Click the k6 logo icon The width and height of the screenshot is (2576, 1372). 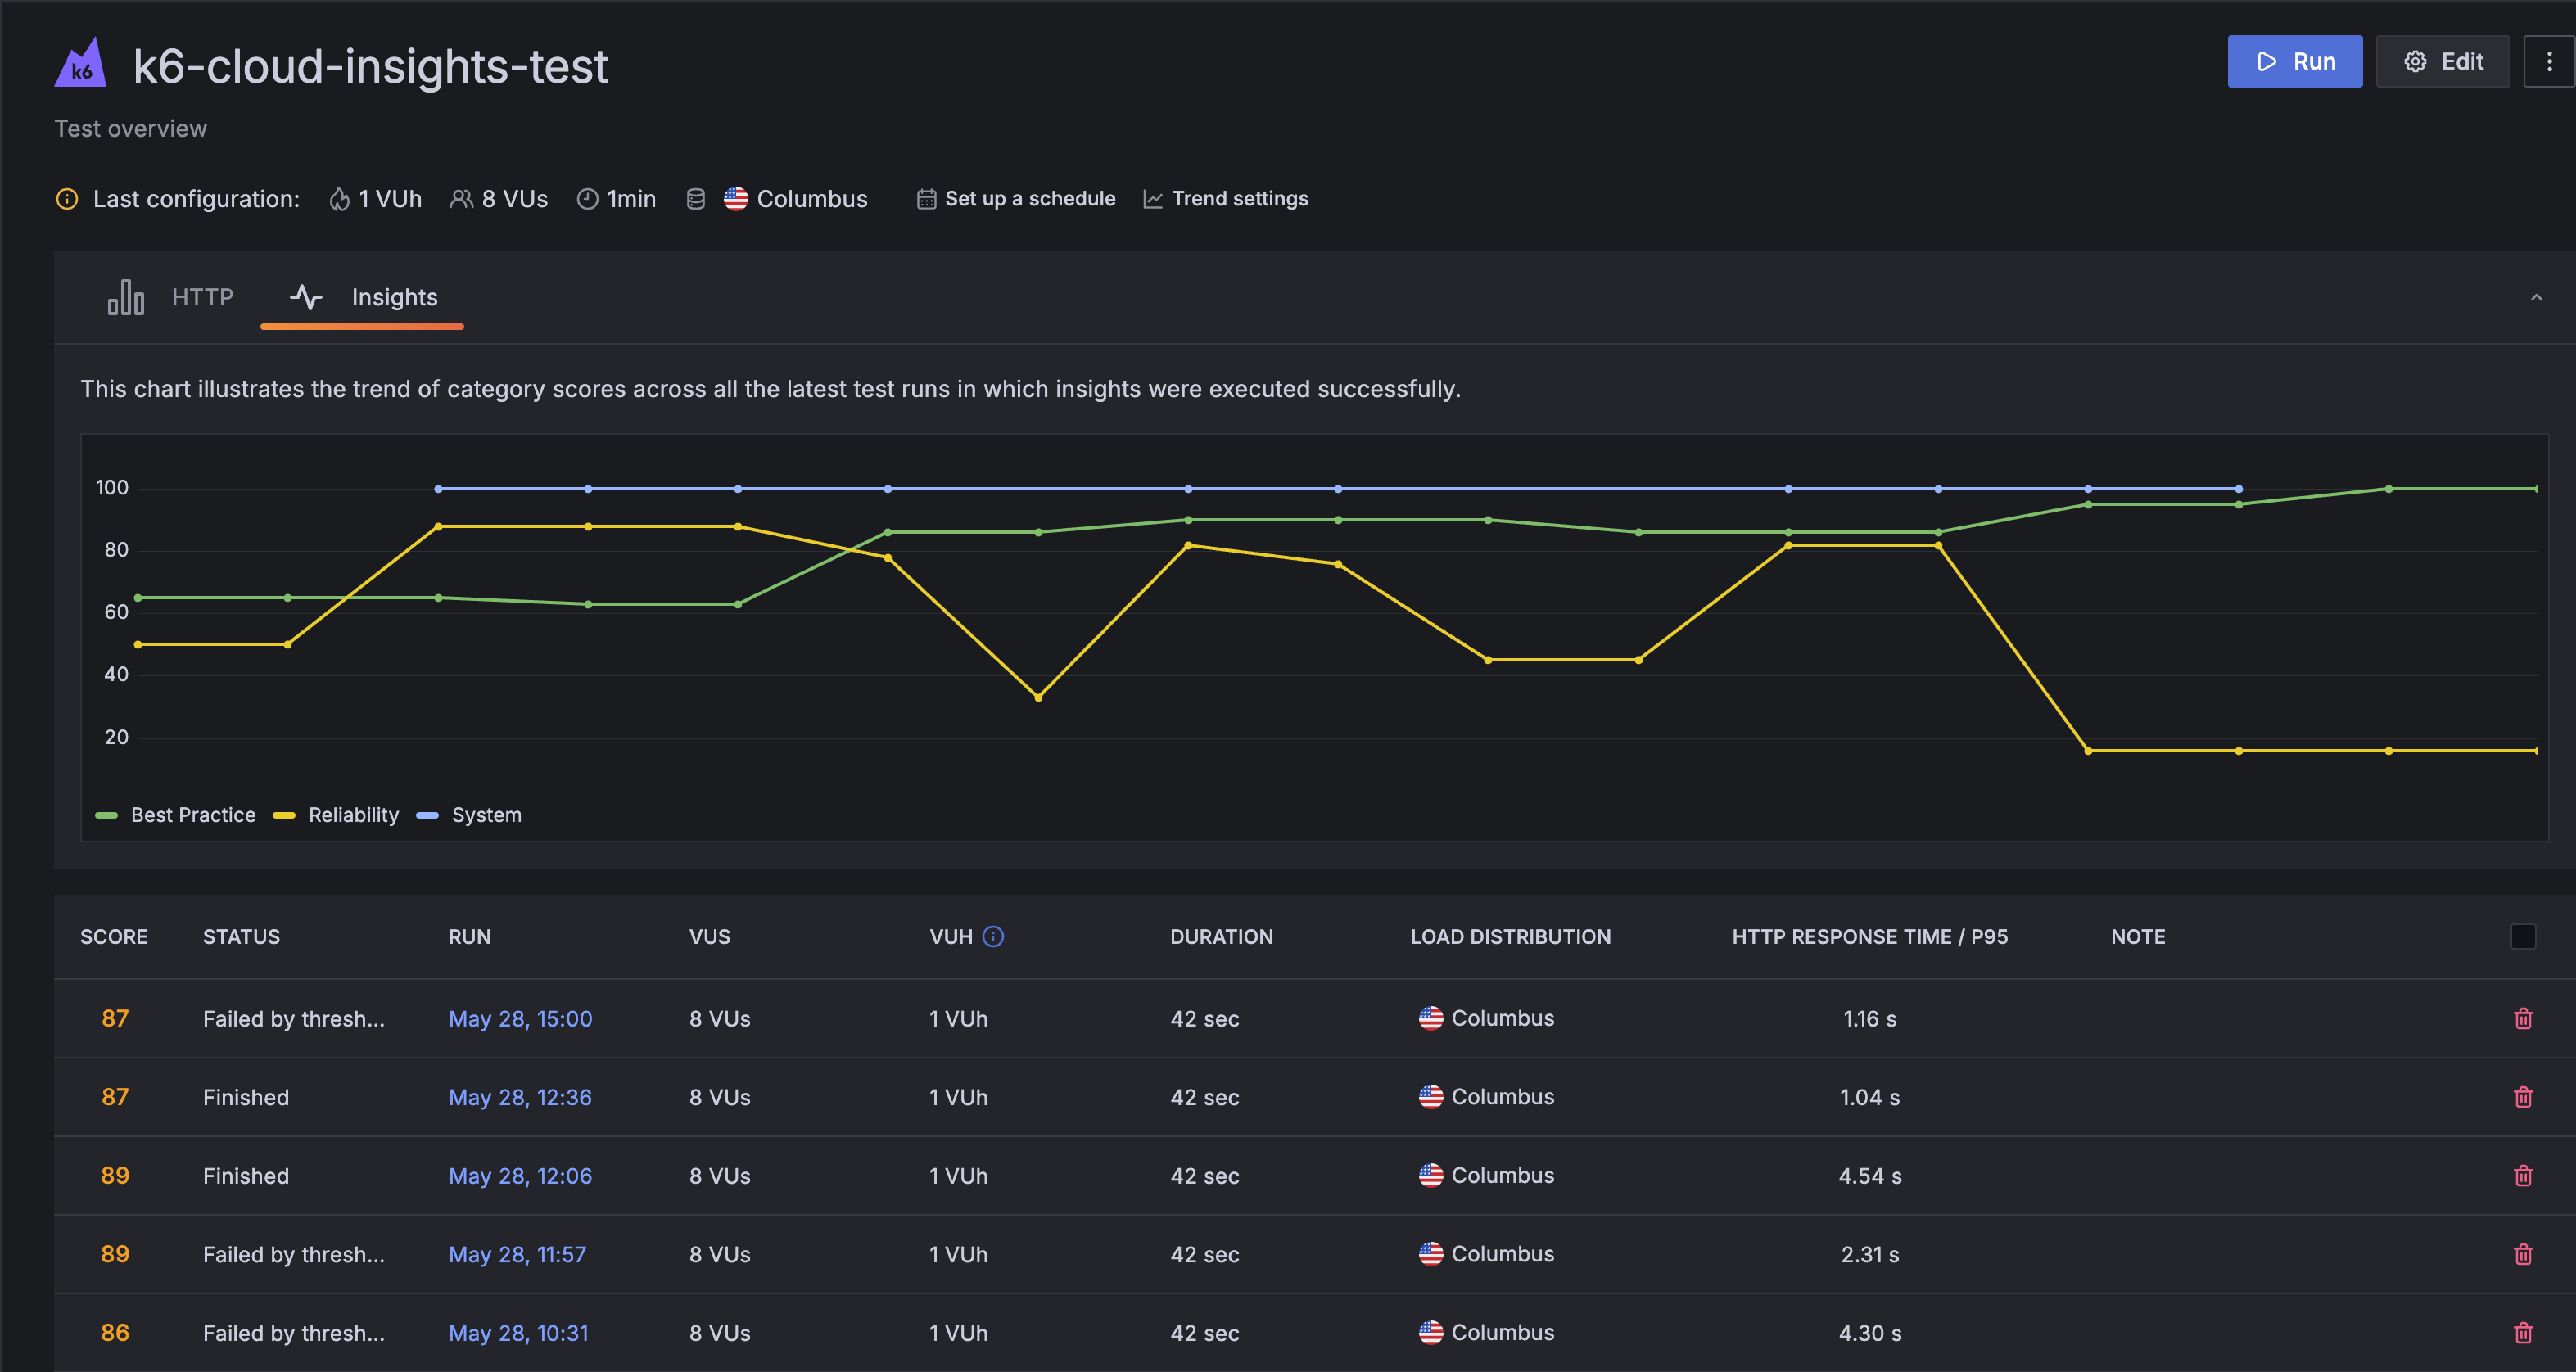pyautogui.click(x=81, y=63)
